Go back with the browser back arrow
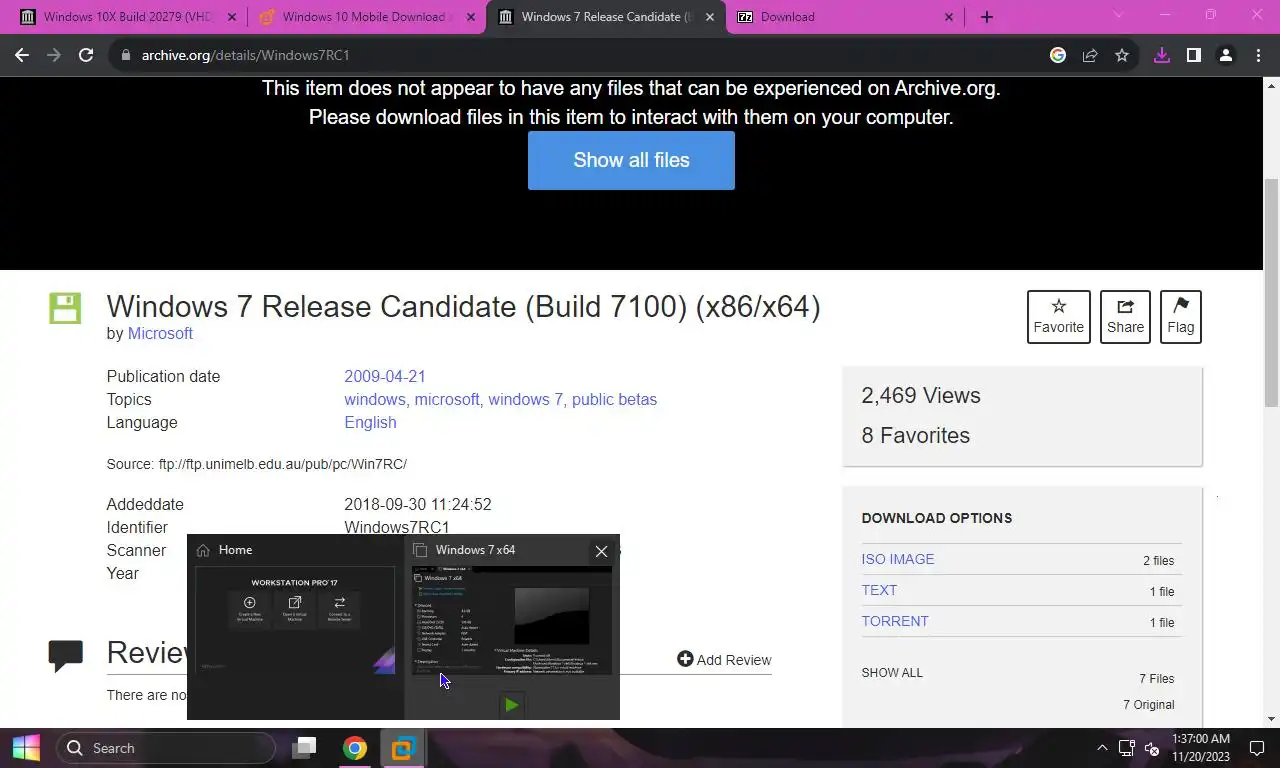Viewport: 1280px width, 768px height. [x=22, y=55]
